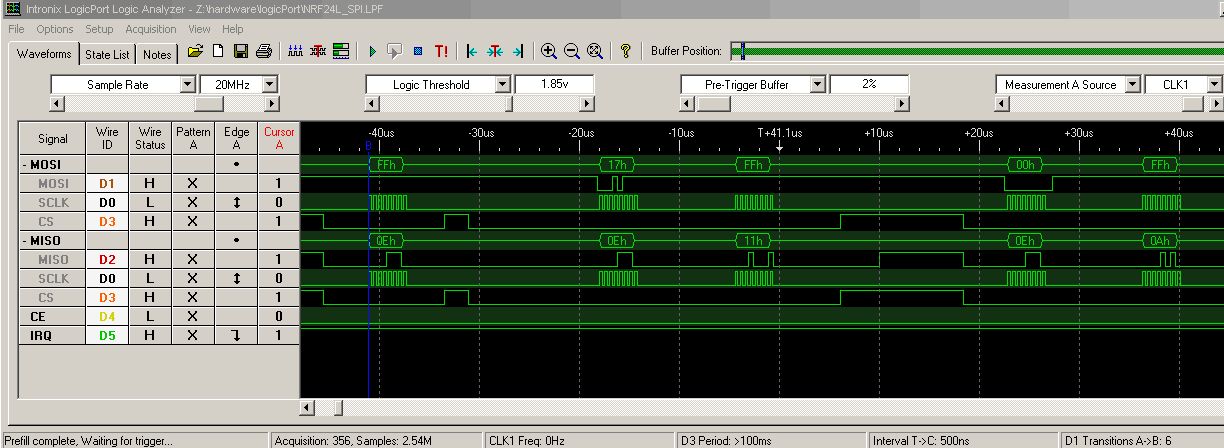
Task: Open the Sample Rate parameter dropdown
Action: point(188,85)
